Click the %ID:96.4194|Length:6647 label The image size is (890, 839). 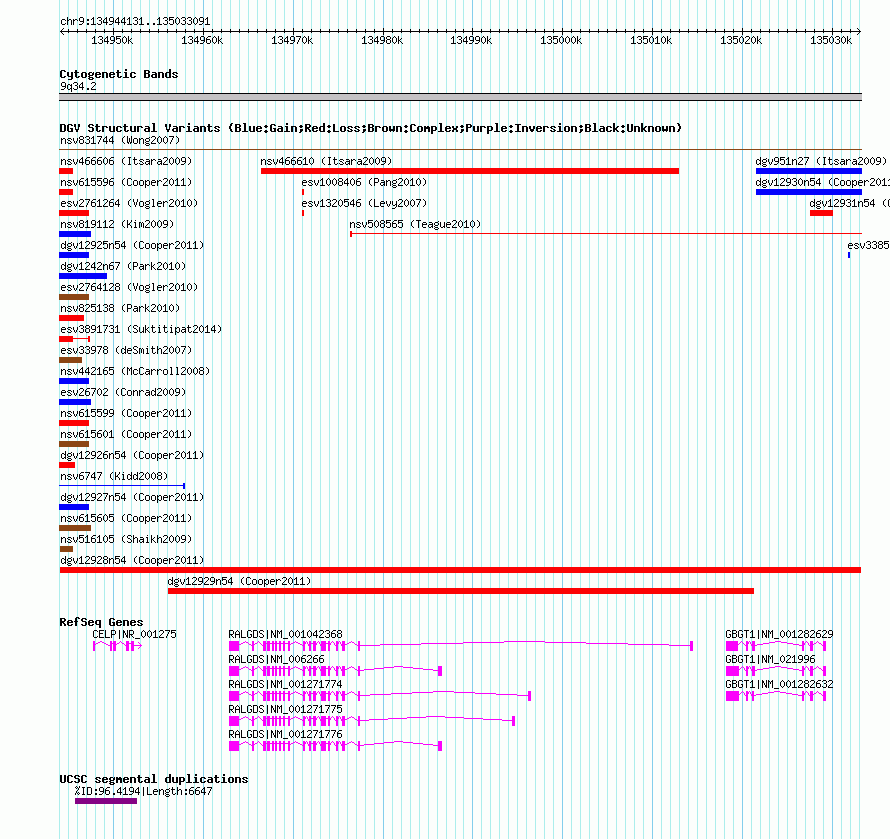(144, 791)
